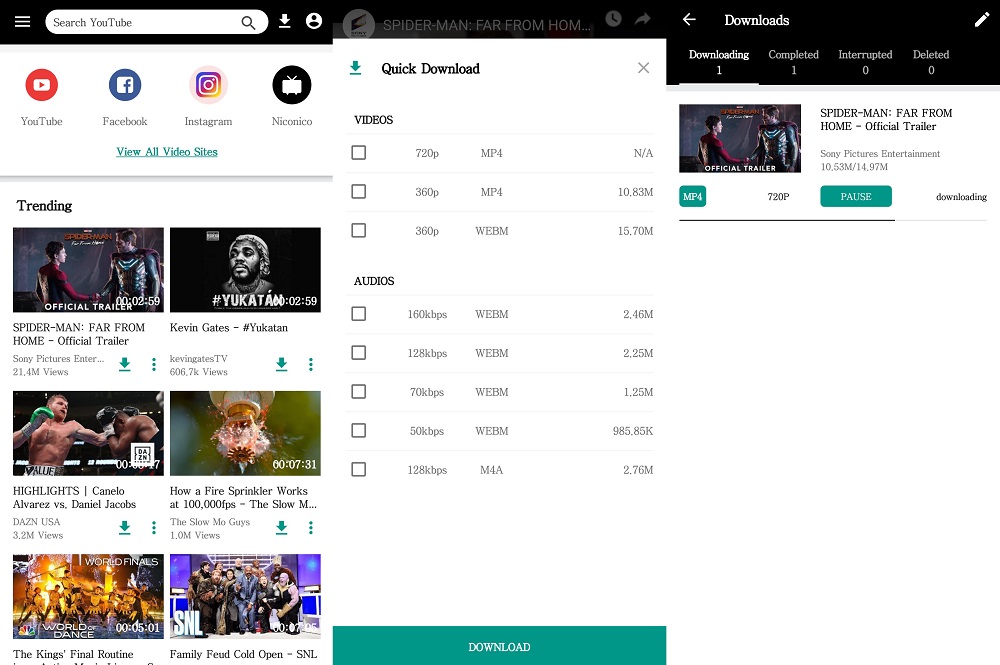Click the green DOWNLOAD button
This screenshot has height=665, width=1000.
pyautogui.click(x=499, y=646)
